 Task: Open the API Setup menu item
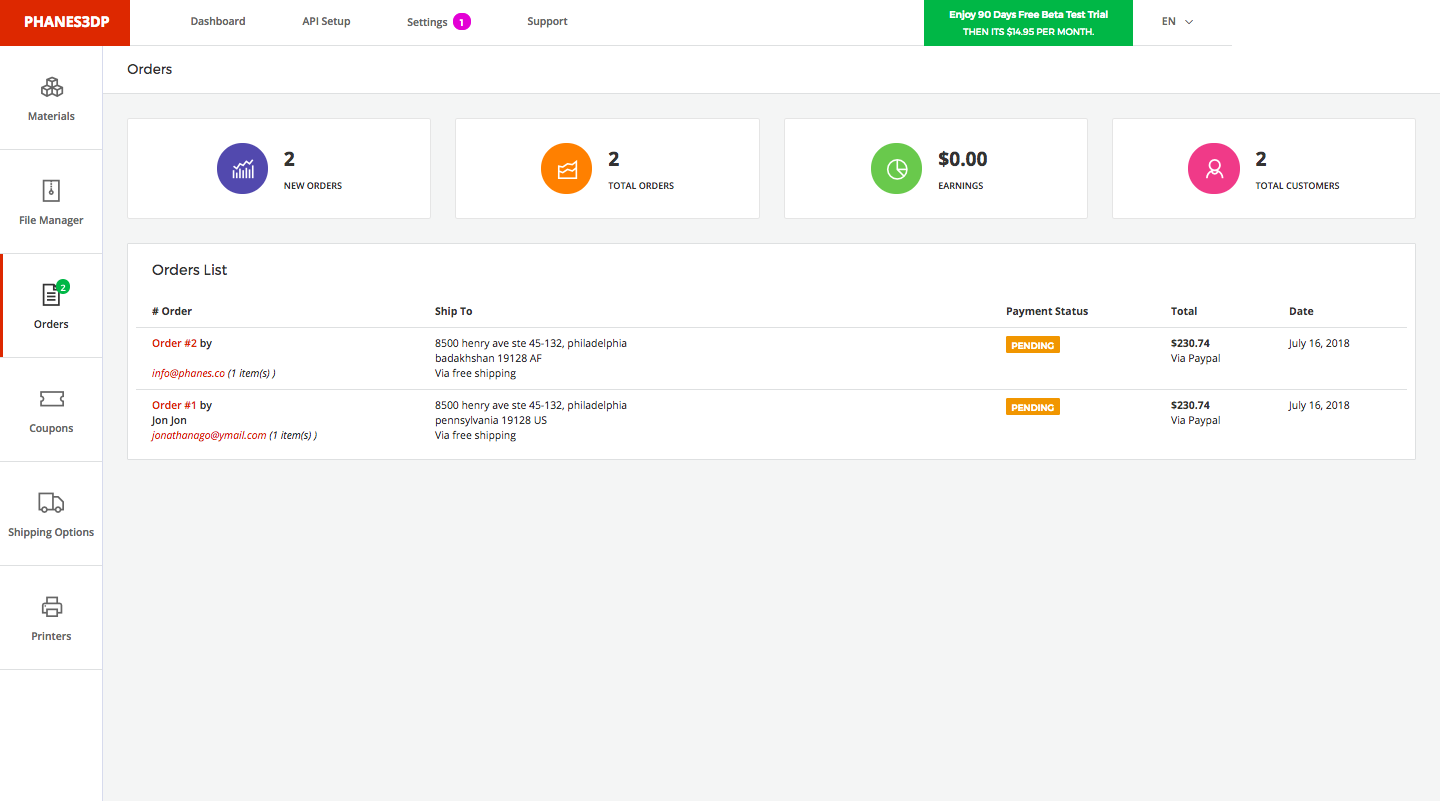click(326, 21)
